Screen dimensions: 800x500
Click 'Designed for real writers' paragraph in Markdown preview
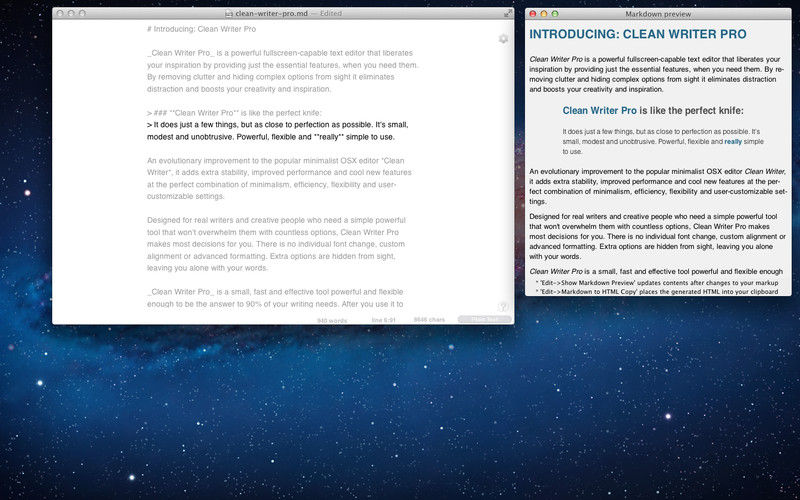point(658,236)
